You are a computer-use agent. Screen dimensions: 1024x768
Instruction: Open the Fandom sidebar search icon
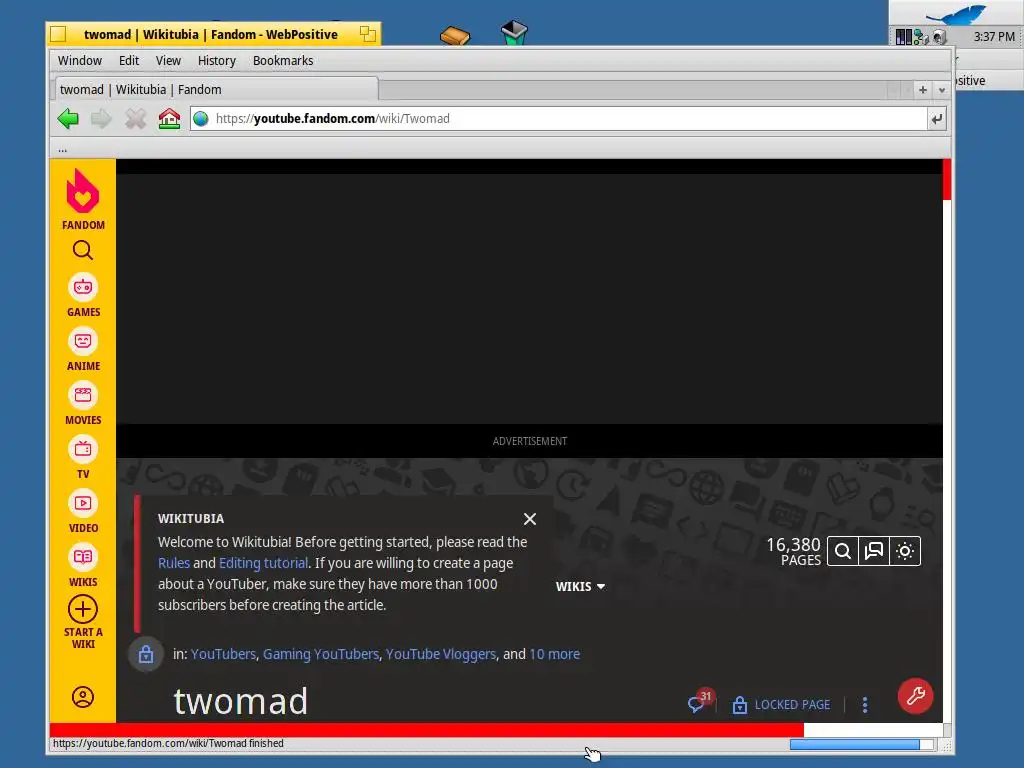[83, 250]
